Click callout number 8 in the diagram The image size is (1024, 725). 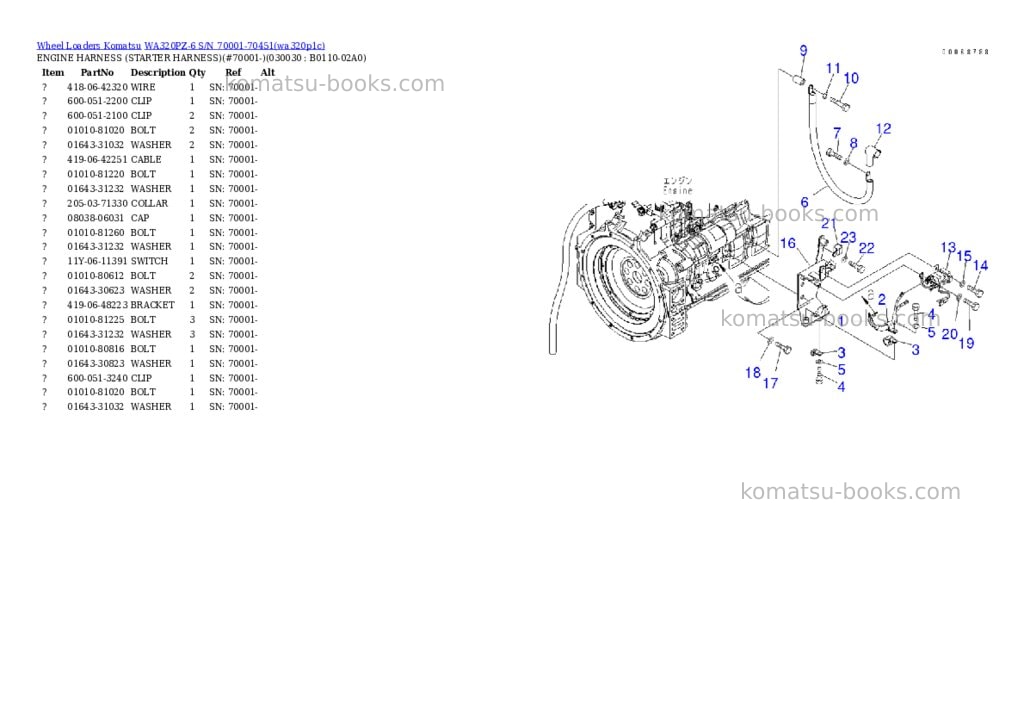(x=853, y=143)
